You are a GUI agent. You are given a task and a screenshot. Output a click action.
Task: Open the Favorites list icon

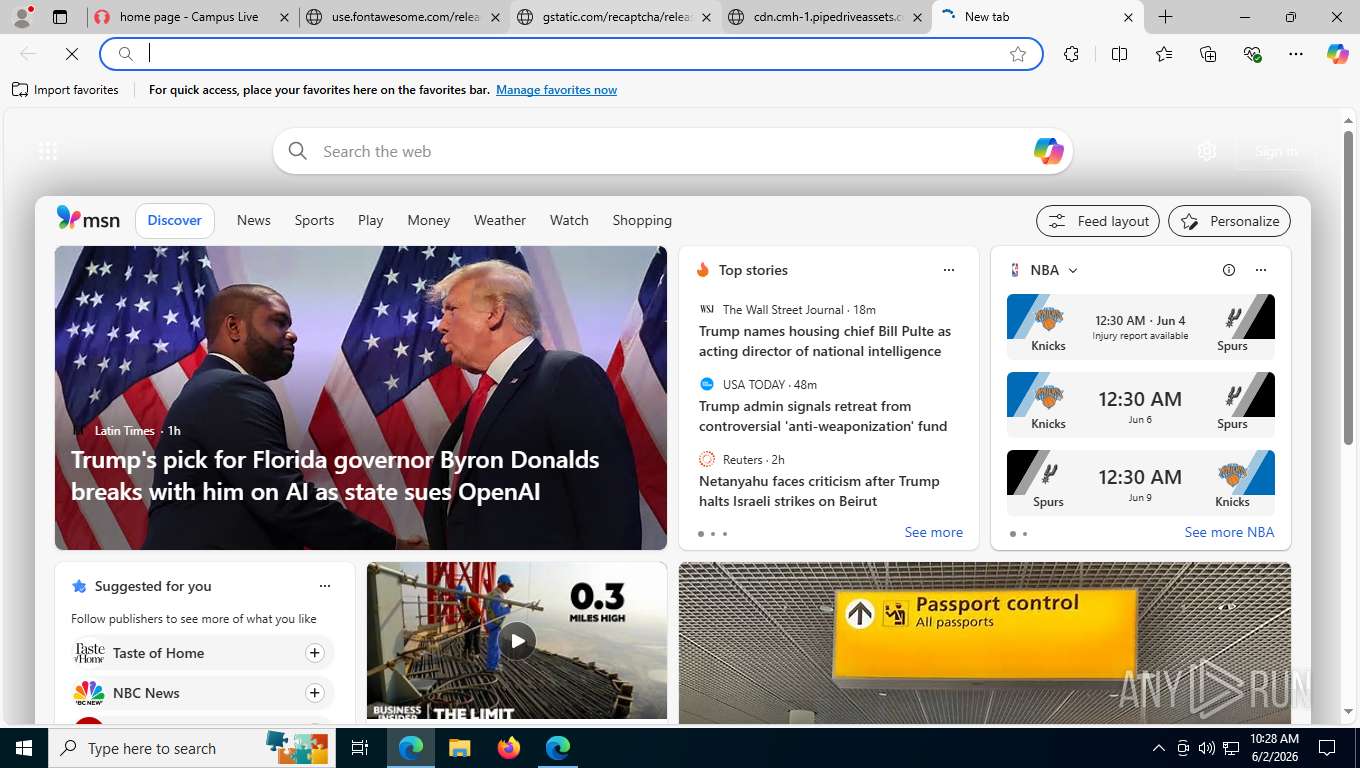(1164, 54)
